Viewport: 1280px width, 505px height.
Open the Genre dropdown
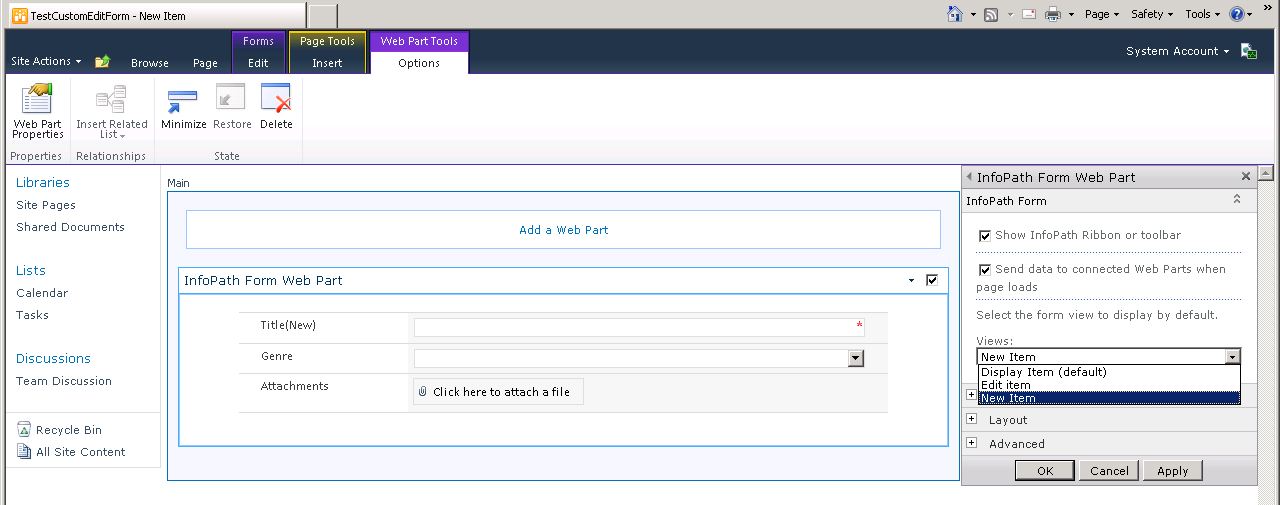click(856, 358)
